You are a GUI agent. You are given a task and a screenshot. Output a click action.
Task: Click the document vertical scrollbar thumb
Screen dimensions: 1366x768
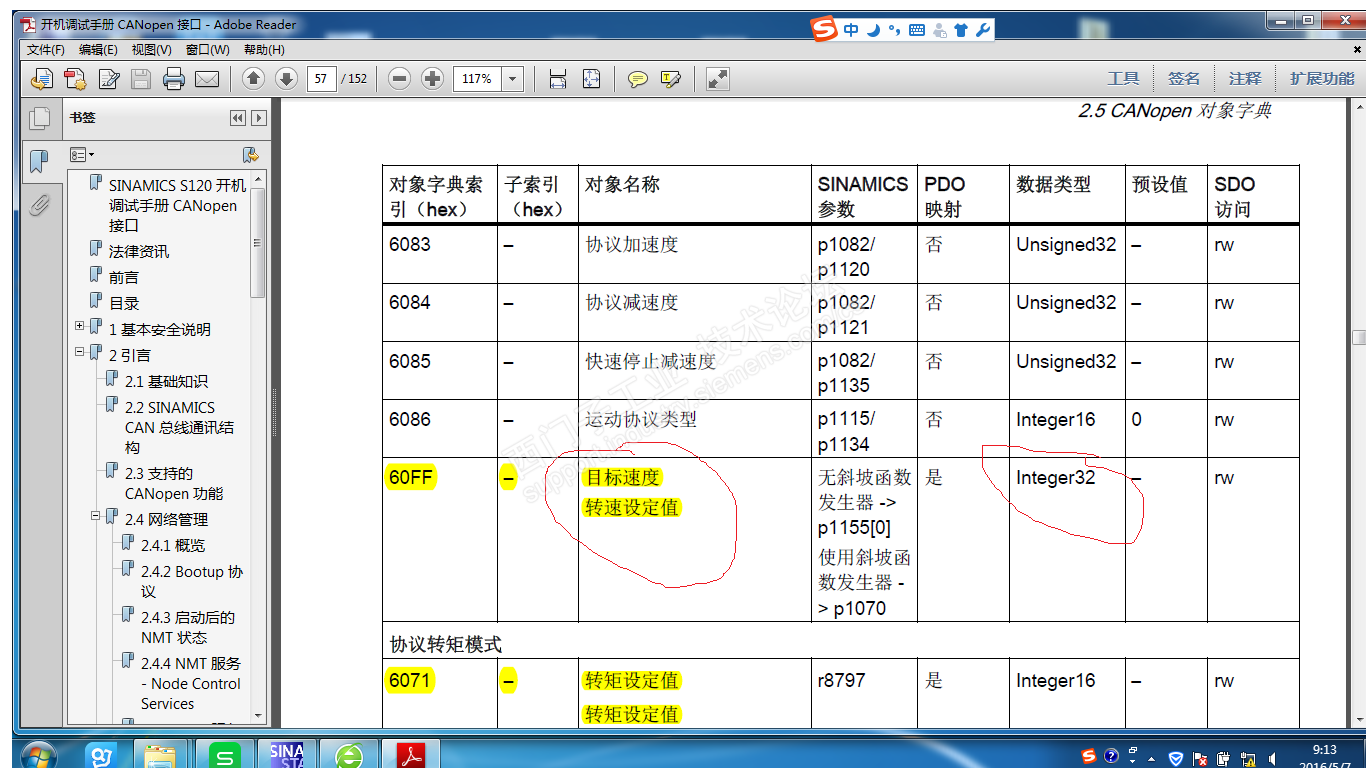pyautogui.click(x=1358, y=338)
